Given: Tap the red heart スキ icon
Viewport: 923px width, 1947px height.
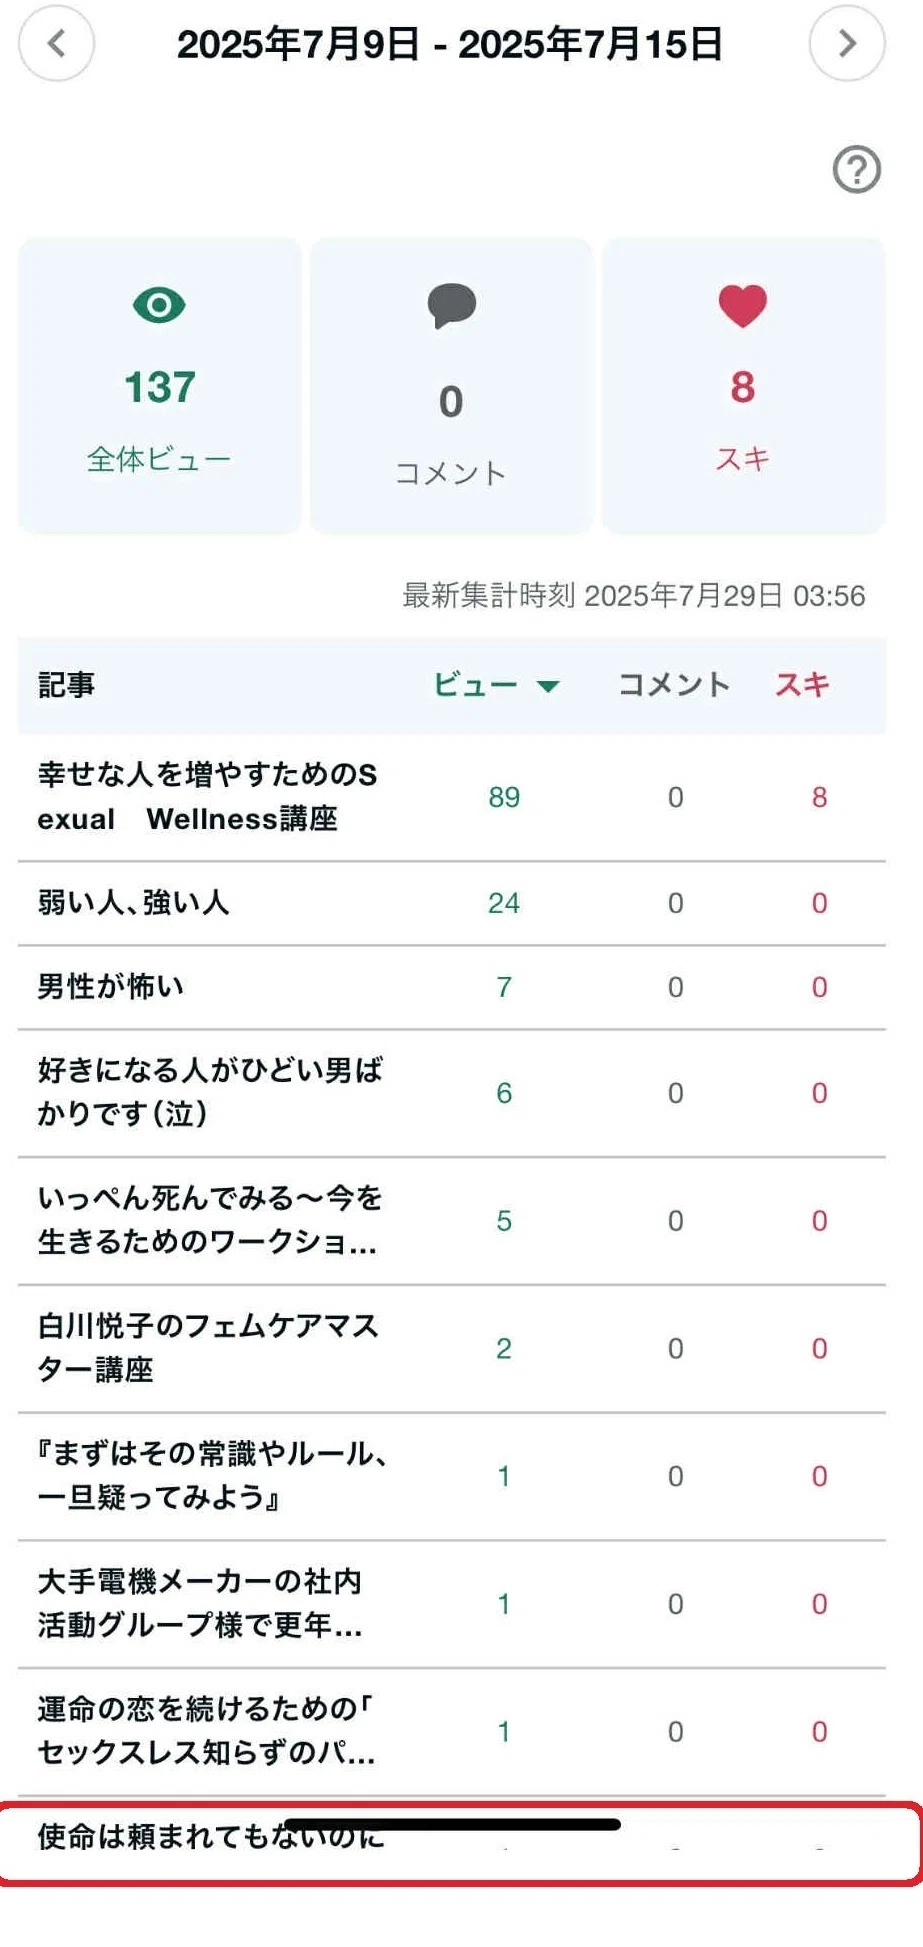Looking at the screenshot, I should (x=743, y=306).
